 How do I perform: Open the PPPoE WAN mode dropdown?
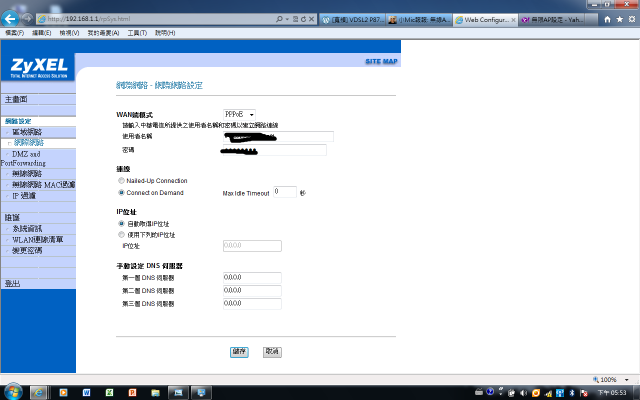tap(239, 115)
